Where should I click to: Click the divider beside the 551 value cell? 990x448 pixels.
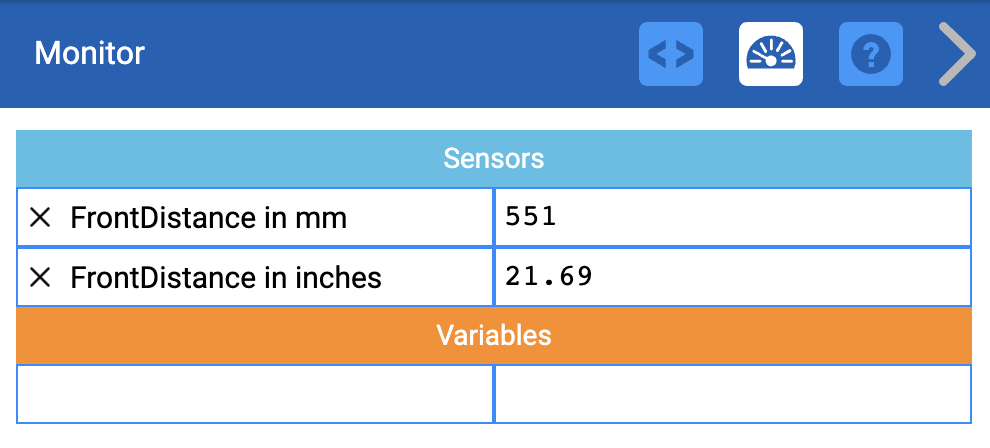[494, 217]
